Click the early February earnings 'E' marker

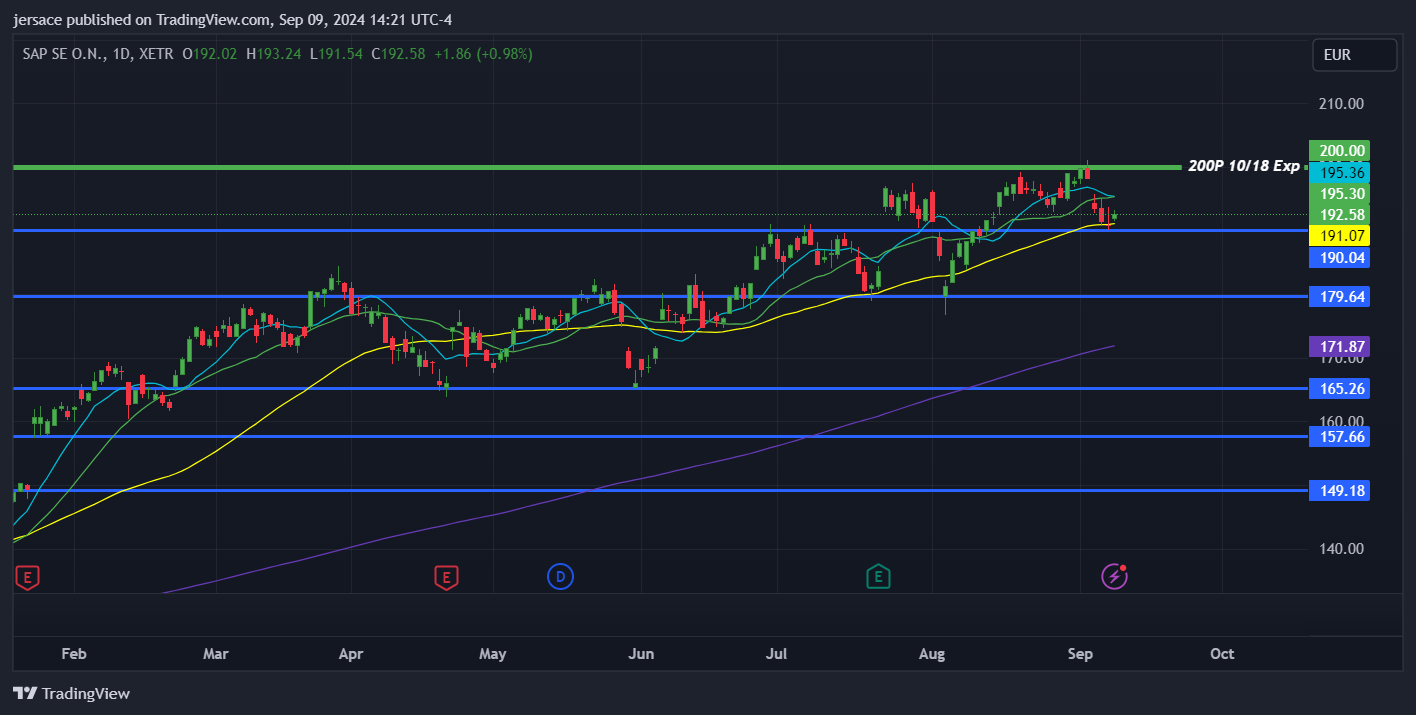(x=28, y=576)
